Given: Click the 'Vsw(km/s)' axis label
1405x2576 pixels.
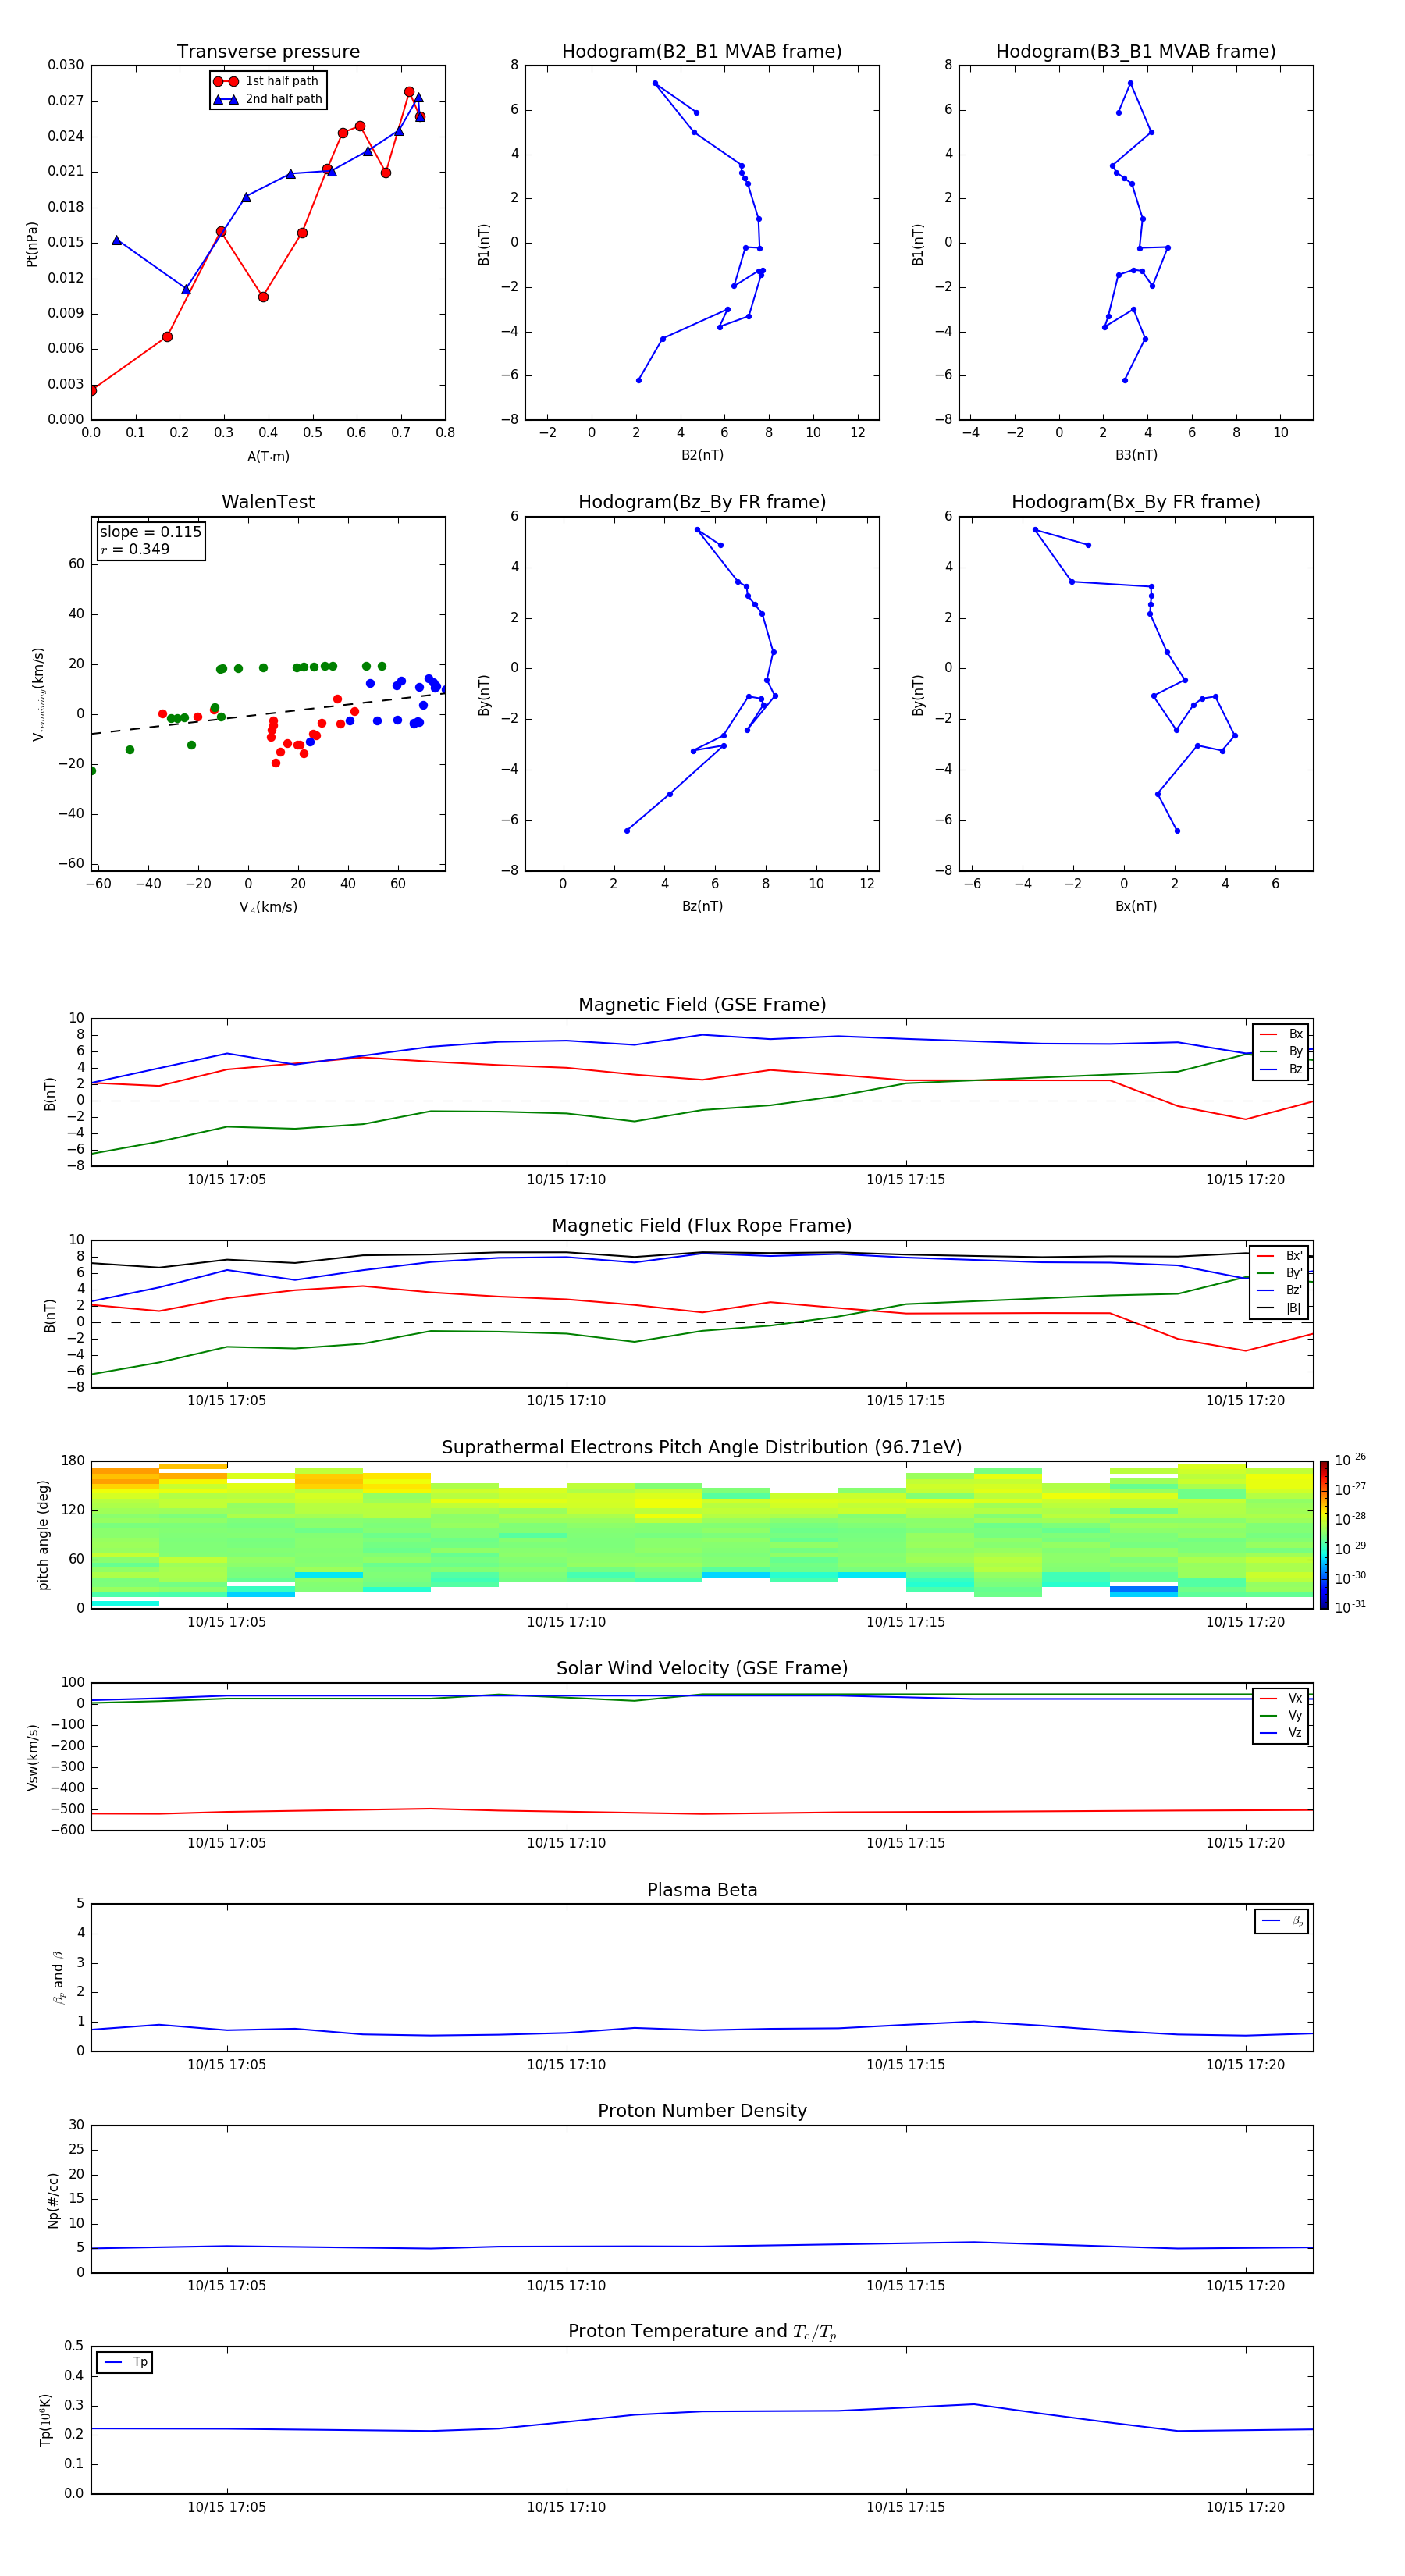Looking at the screenshot, I should [x=32, y=1757].
